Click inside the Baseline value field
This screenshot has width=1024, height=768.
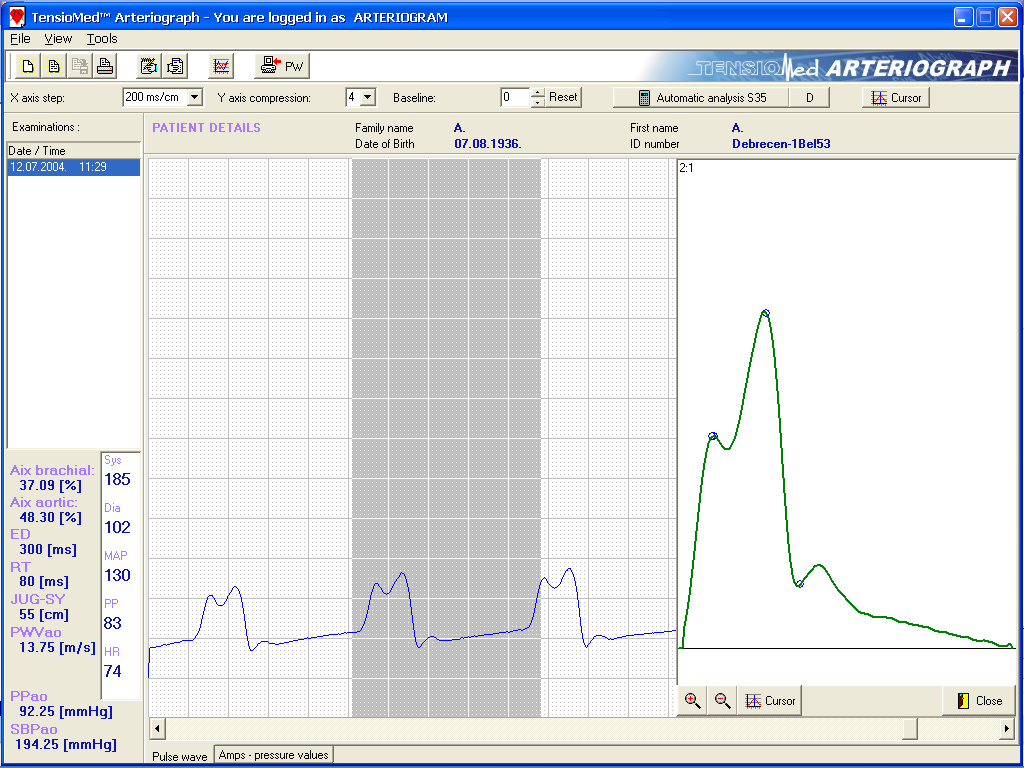[515, 97]
